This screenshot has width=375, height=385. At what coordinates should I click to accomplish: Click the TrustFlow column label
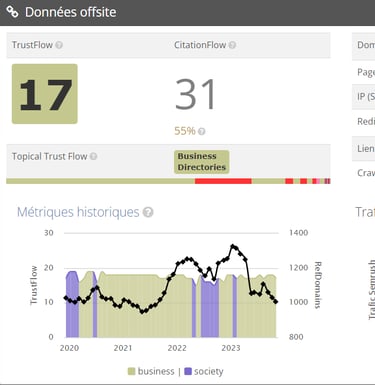32,45
